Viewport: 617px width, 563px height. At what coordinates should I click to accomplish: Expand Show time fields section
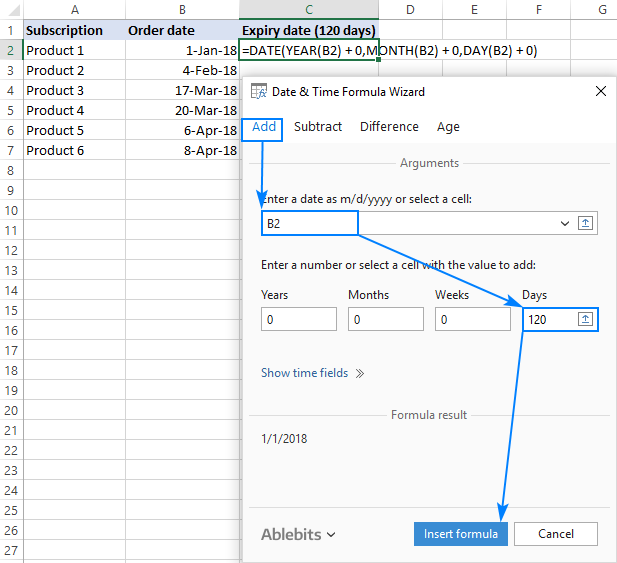(312, 373)
